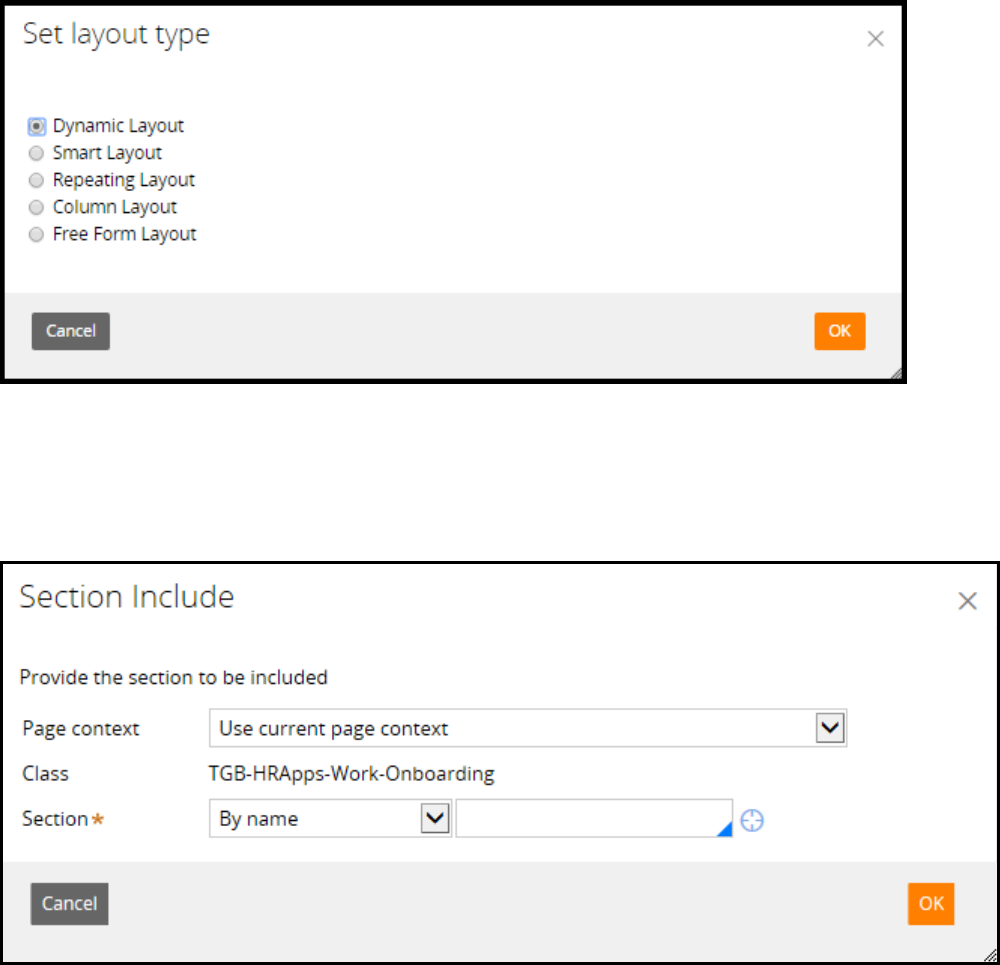Select the Dynamic Layout radio button
This screenshot has width=1000, height=965.
pos(37,126)
